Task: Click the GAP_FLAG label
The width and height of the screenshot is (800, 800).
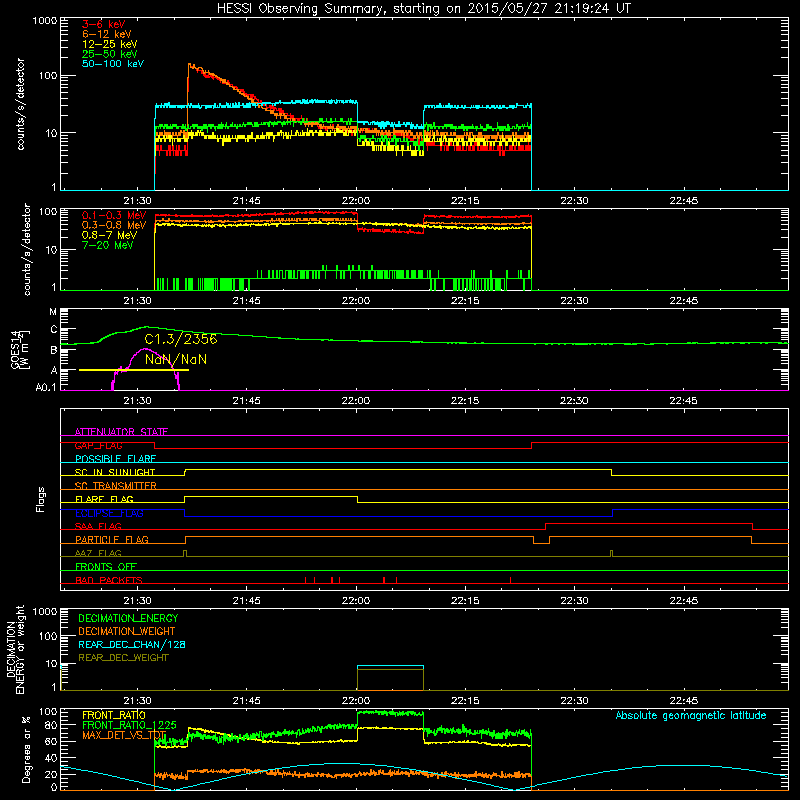Action: click(98, 445)
